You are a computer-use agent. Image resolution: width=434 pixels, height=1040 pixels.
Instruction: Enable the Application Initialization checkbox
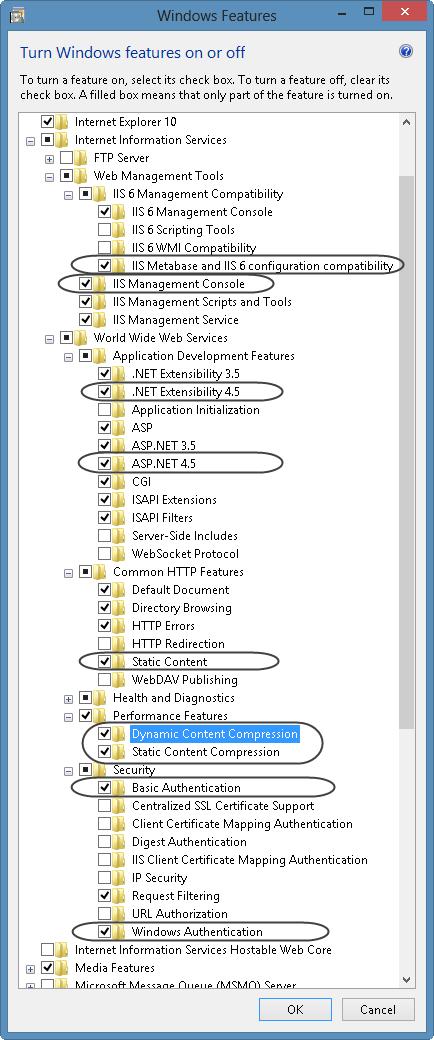tap(104, 409)
